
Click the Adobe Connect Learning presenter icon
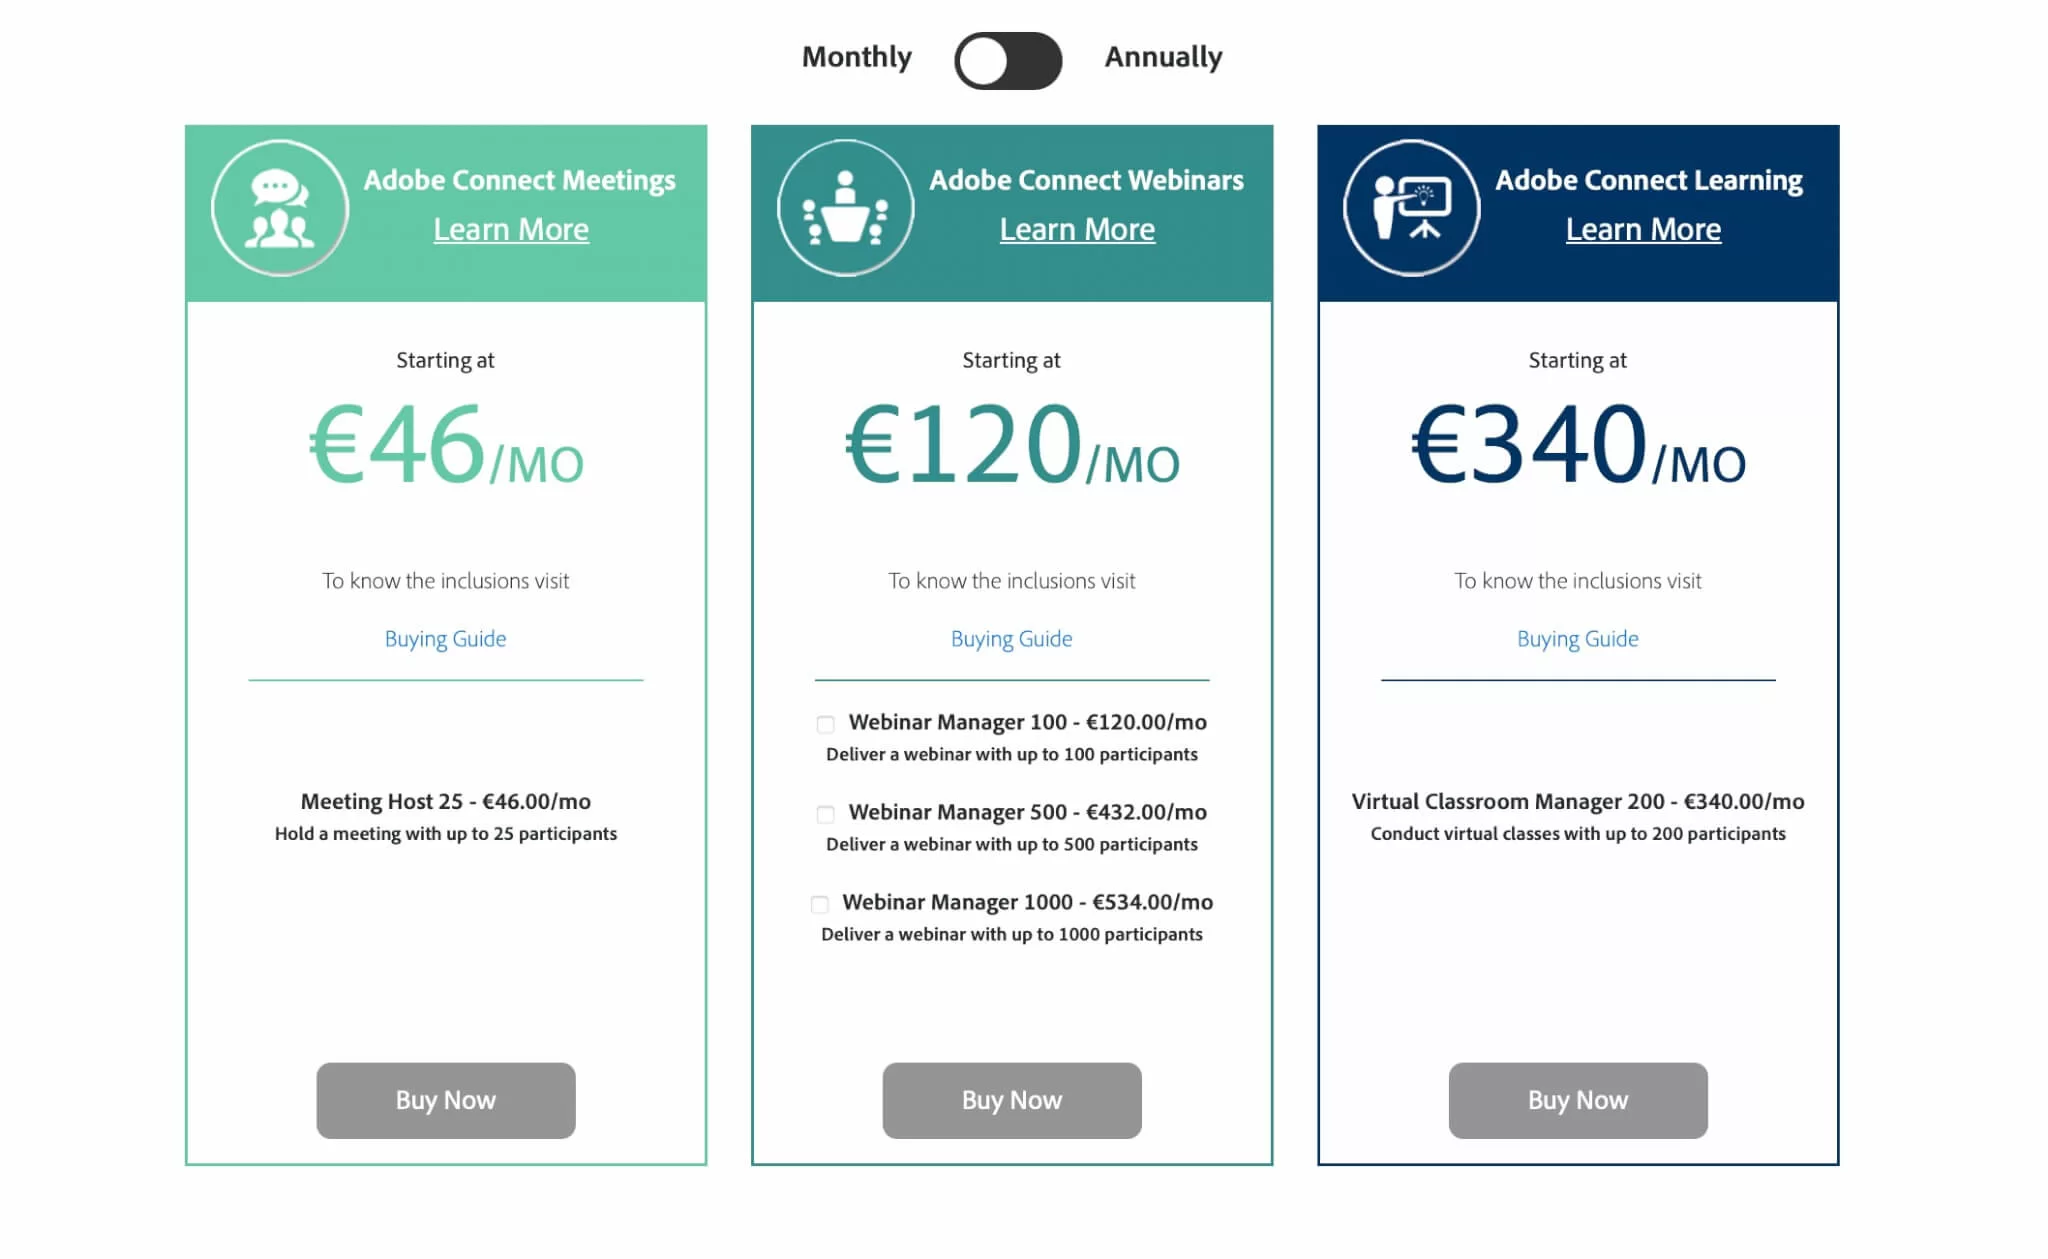[1411, 205]
